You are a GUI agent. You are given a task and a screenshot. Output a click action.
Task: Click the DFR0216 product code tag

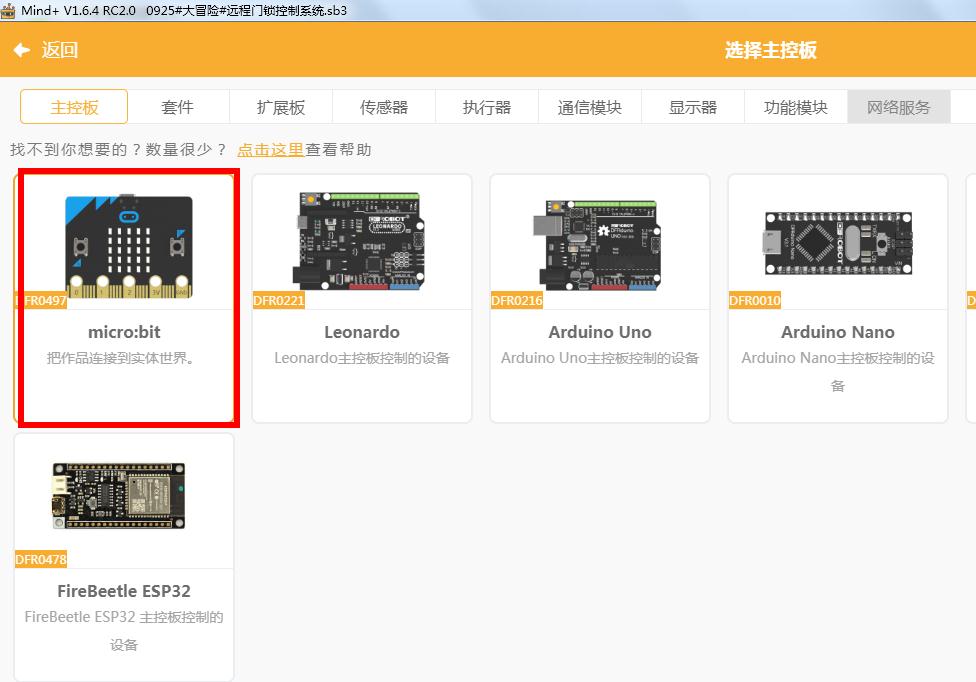[517, 301]
